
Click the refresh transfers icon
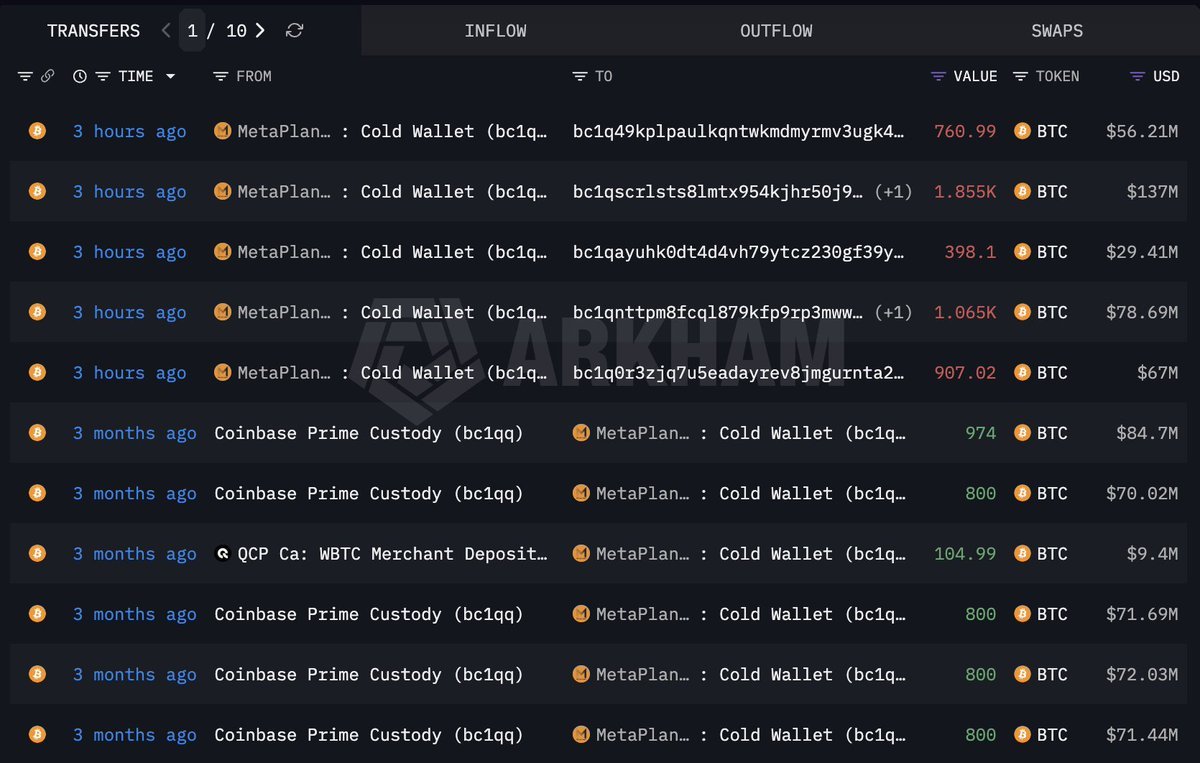(x=294, y=30)
